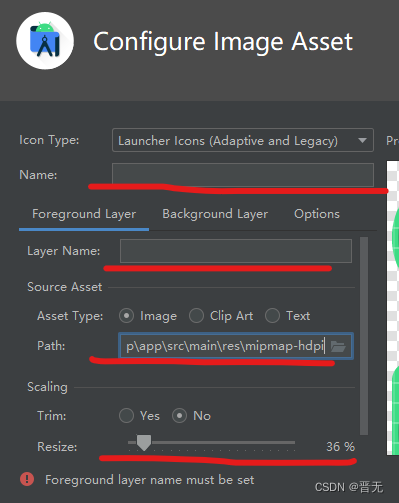The image size is (399, 503).
Task: Open the Options tab
Action: coord(317,214)
